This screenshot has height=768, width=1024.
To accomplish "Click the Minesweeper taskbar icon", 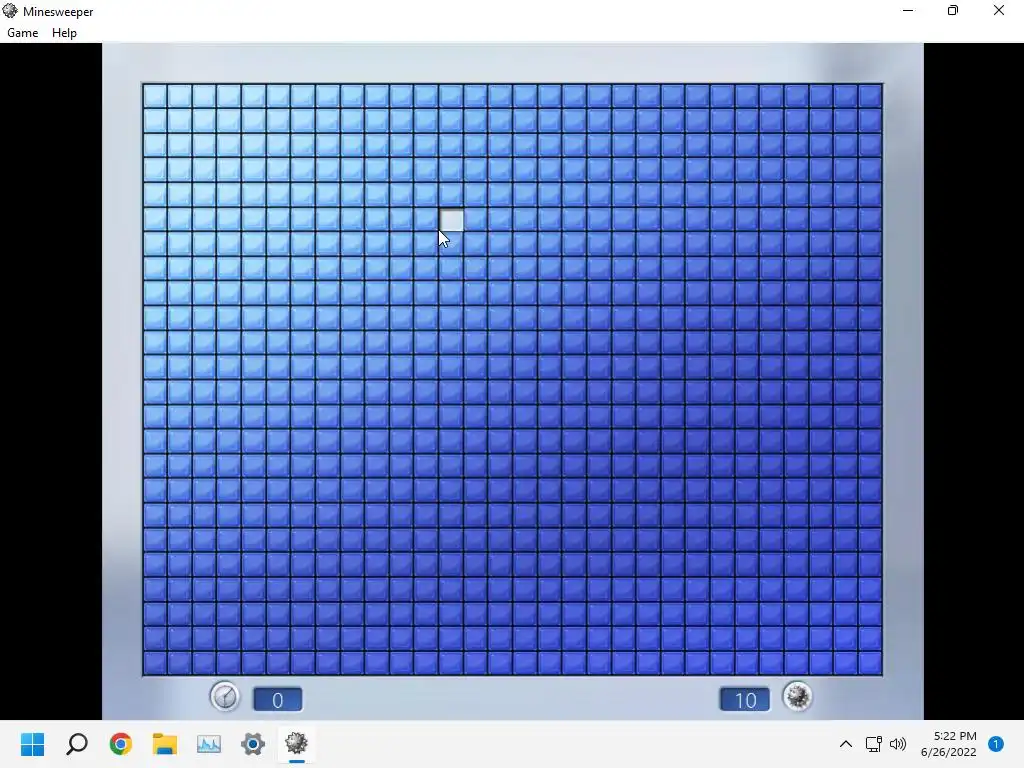I will [x=296, y=744].
